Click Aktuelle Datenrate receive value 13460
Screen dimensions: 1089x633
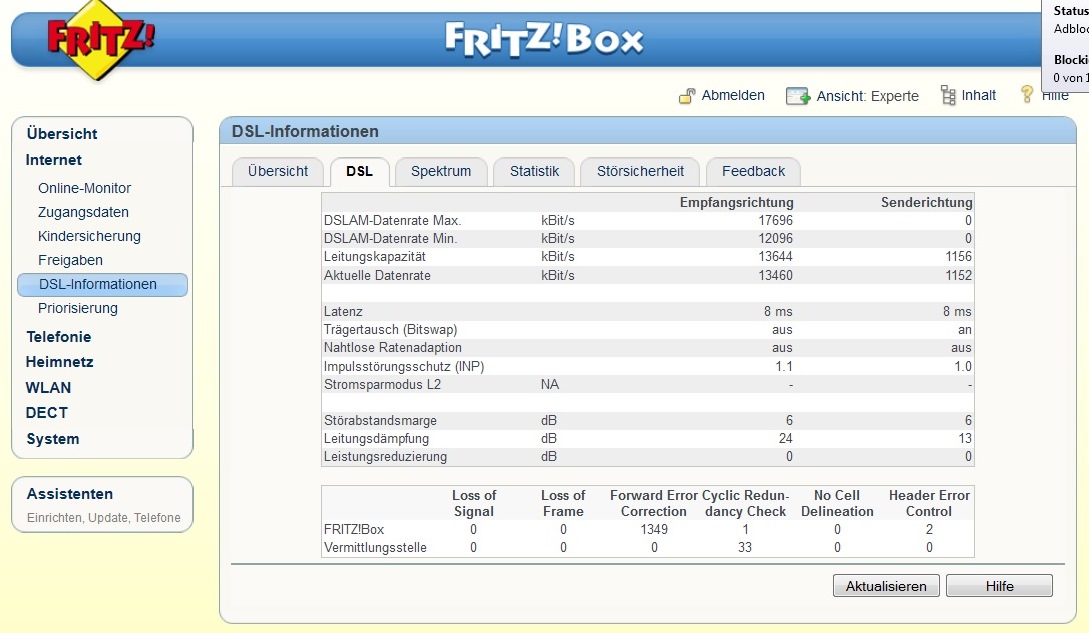775,275
